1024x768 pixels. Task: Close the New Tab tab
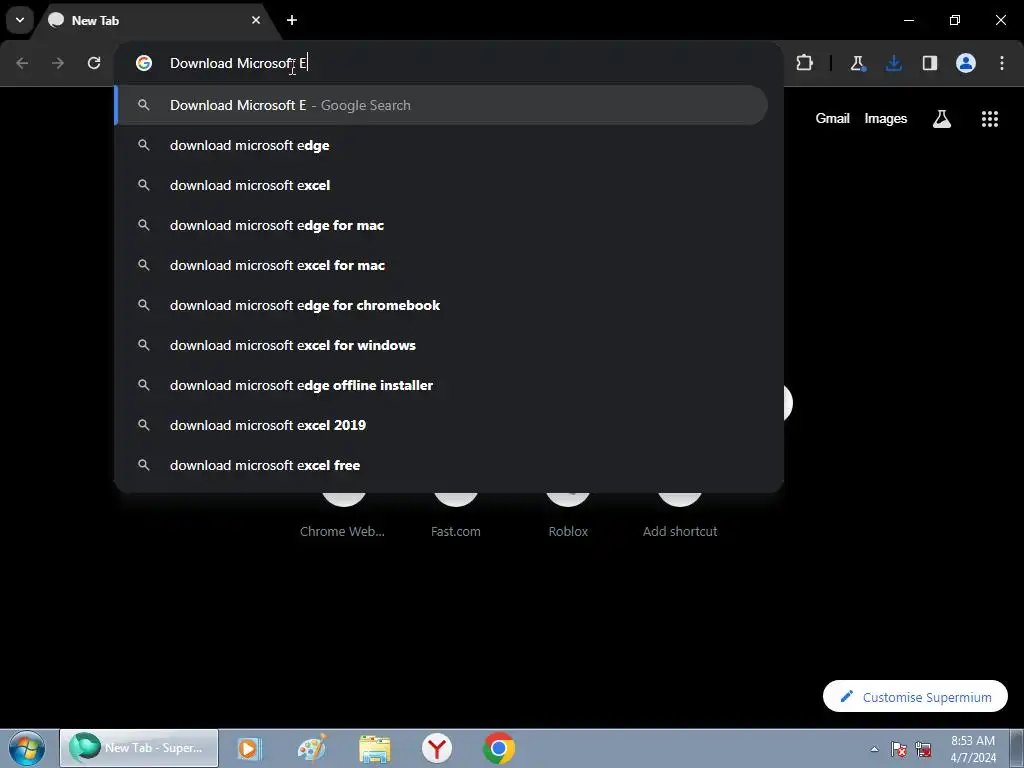pyautogui.click(x=256, y=20)
